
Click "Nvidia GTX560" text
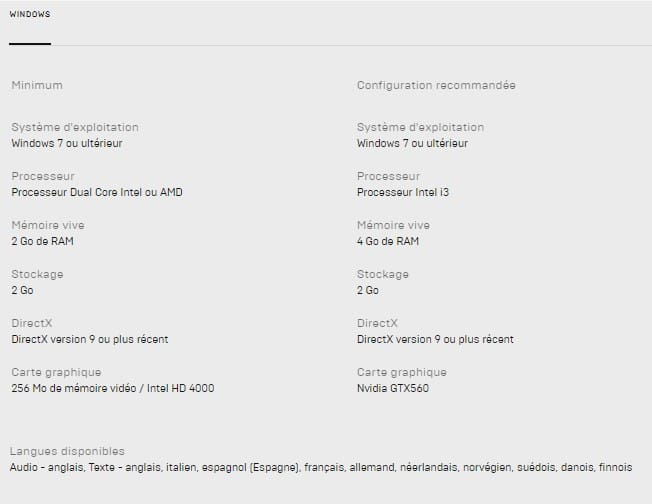(393, 389)
